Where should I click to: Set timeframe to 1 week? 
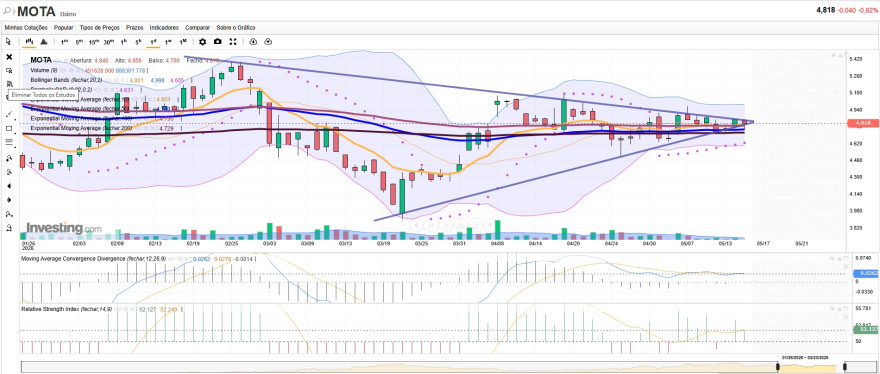168,42
